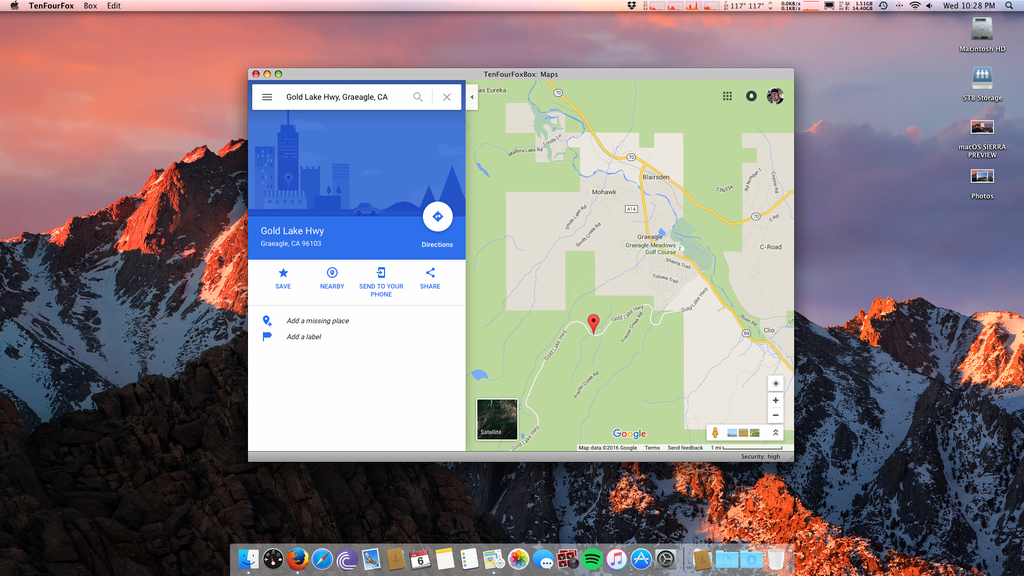1024x576 pixels.
Task: Expand the imagery strip with double chevron
Action: [775, 432]
